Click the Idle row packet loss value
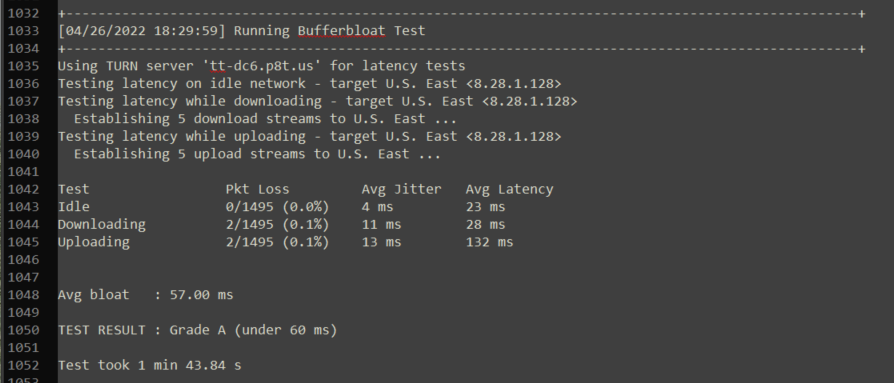 (x=278, y=207)
